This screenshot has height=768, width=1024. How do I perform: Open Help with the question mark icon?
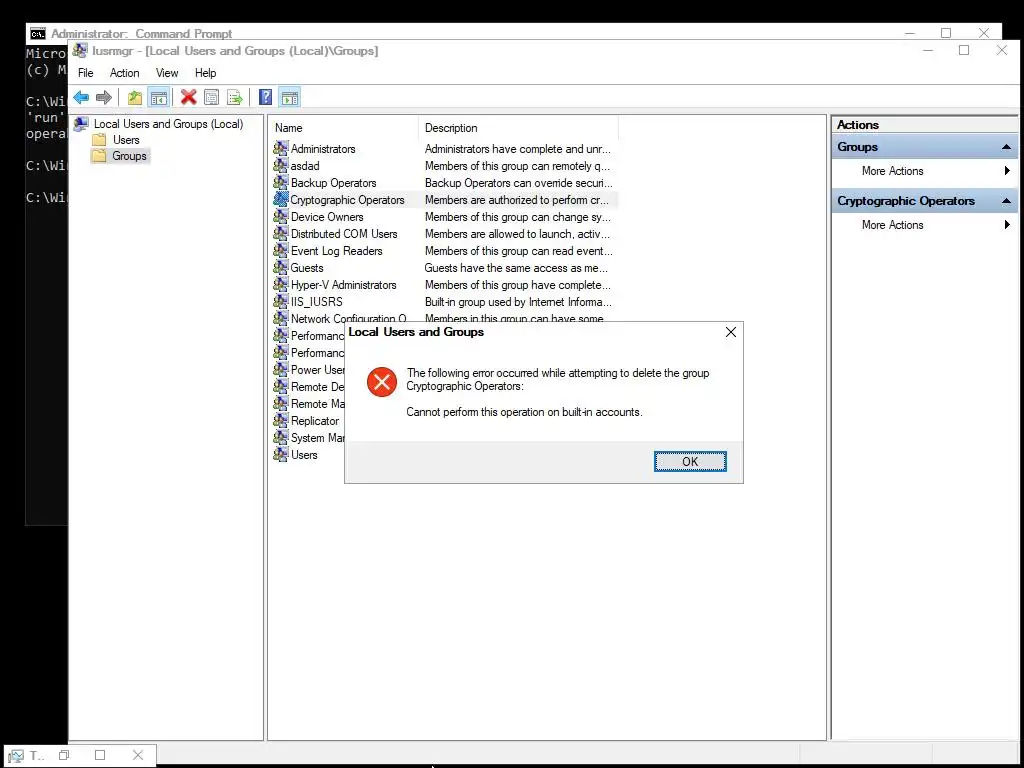[265, 98]
